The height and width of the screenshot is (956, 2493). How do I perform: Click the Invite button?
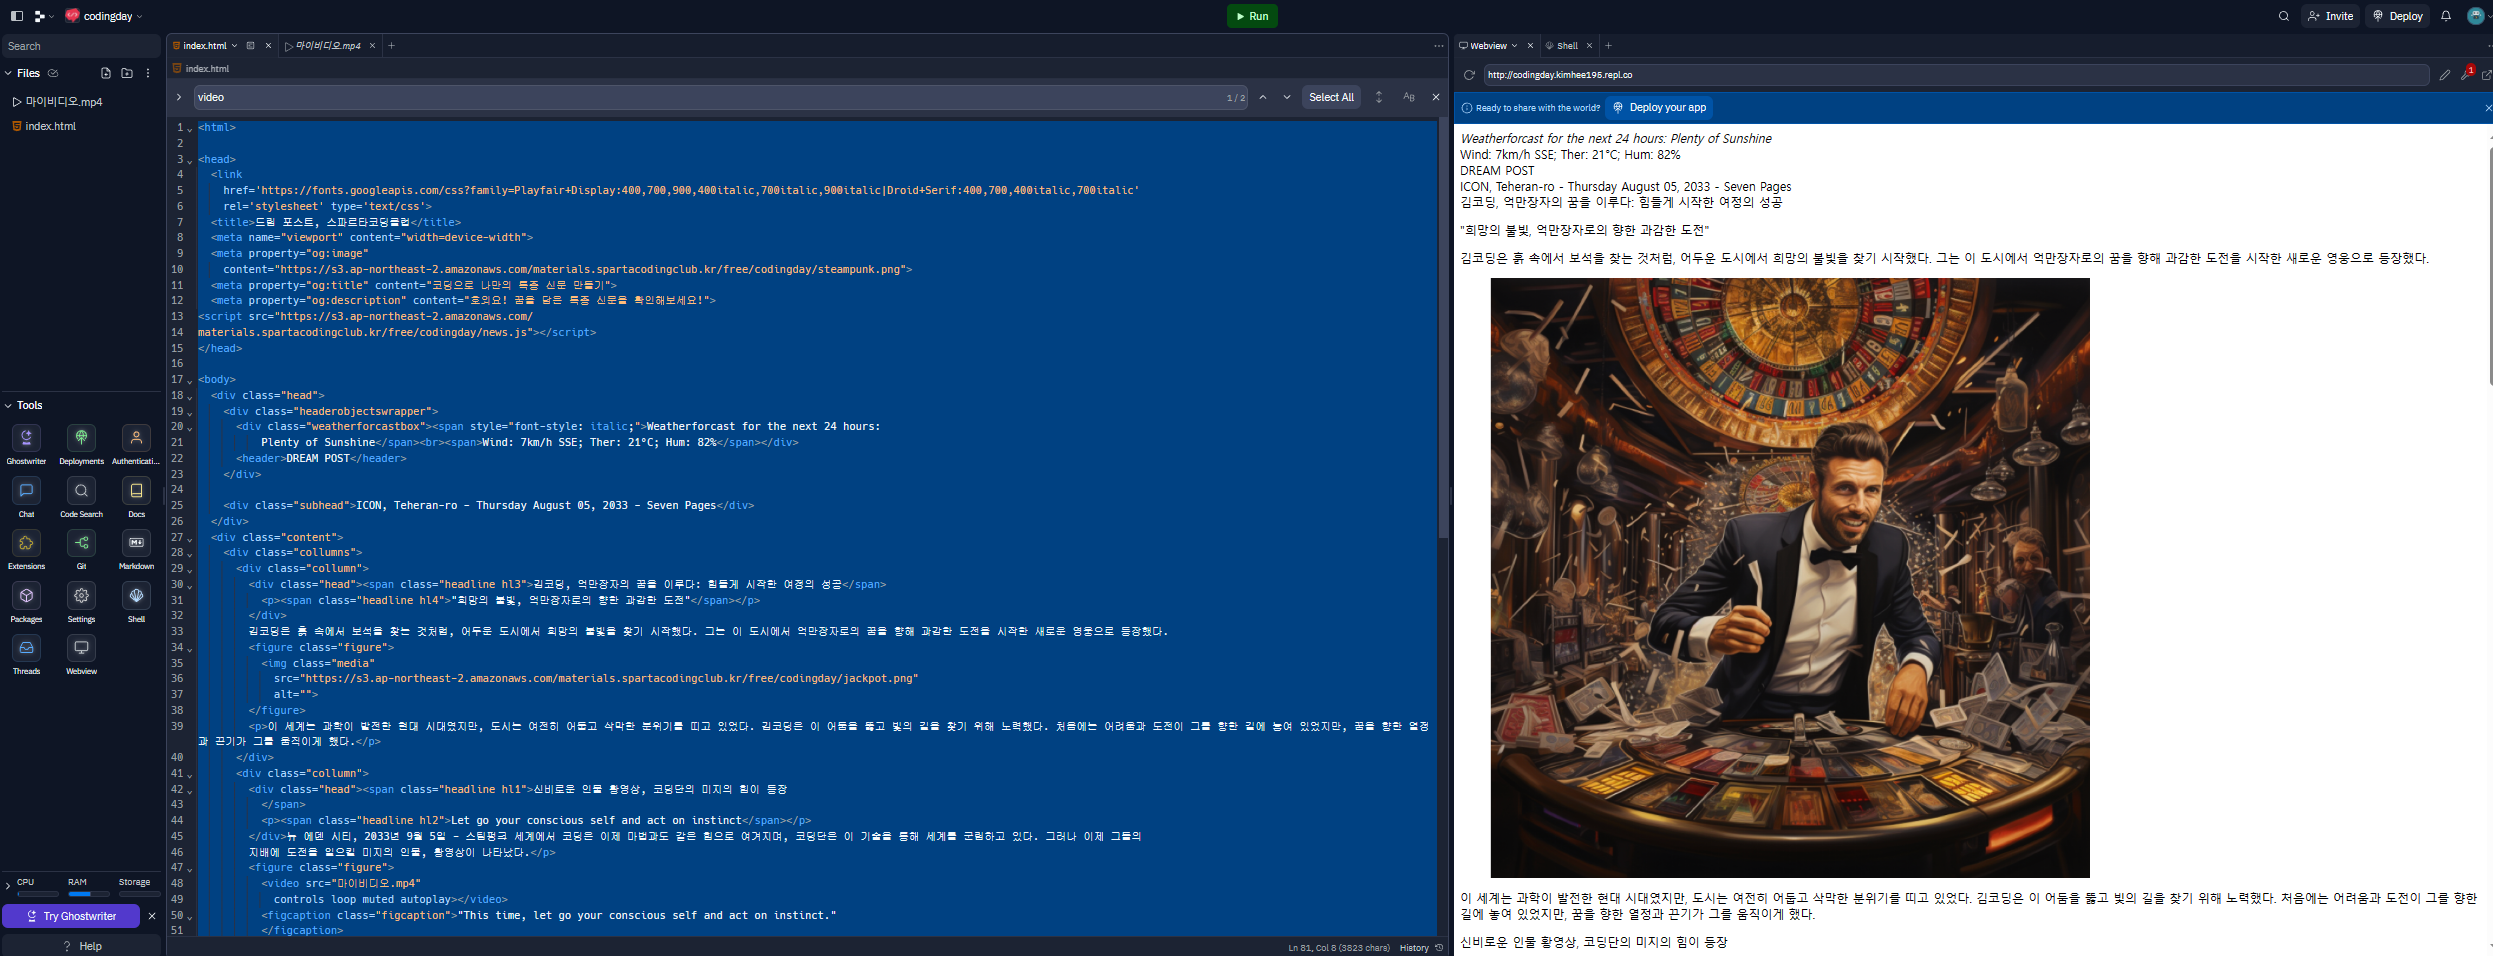click(x=2331, y=16)
